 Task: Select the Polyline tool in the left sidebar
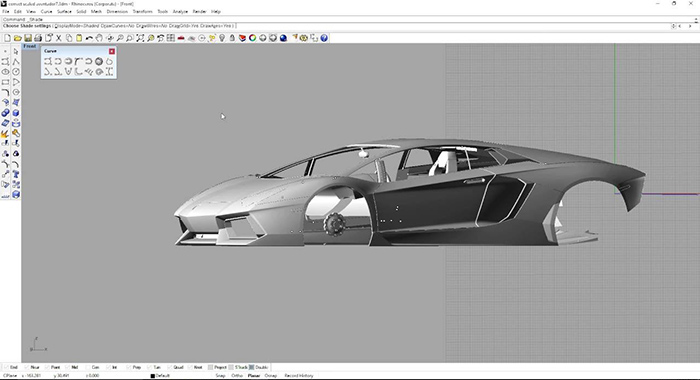[x=16, y=62]
